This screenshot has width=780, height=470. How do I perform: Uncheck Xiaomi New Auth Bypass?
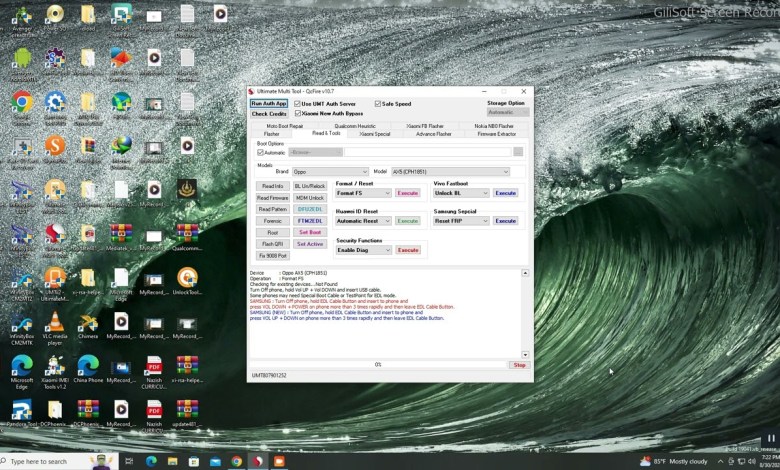[x=298, y=114]
